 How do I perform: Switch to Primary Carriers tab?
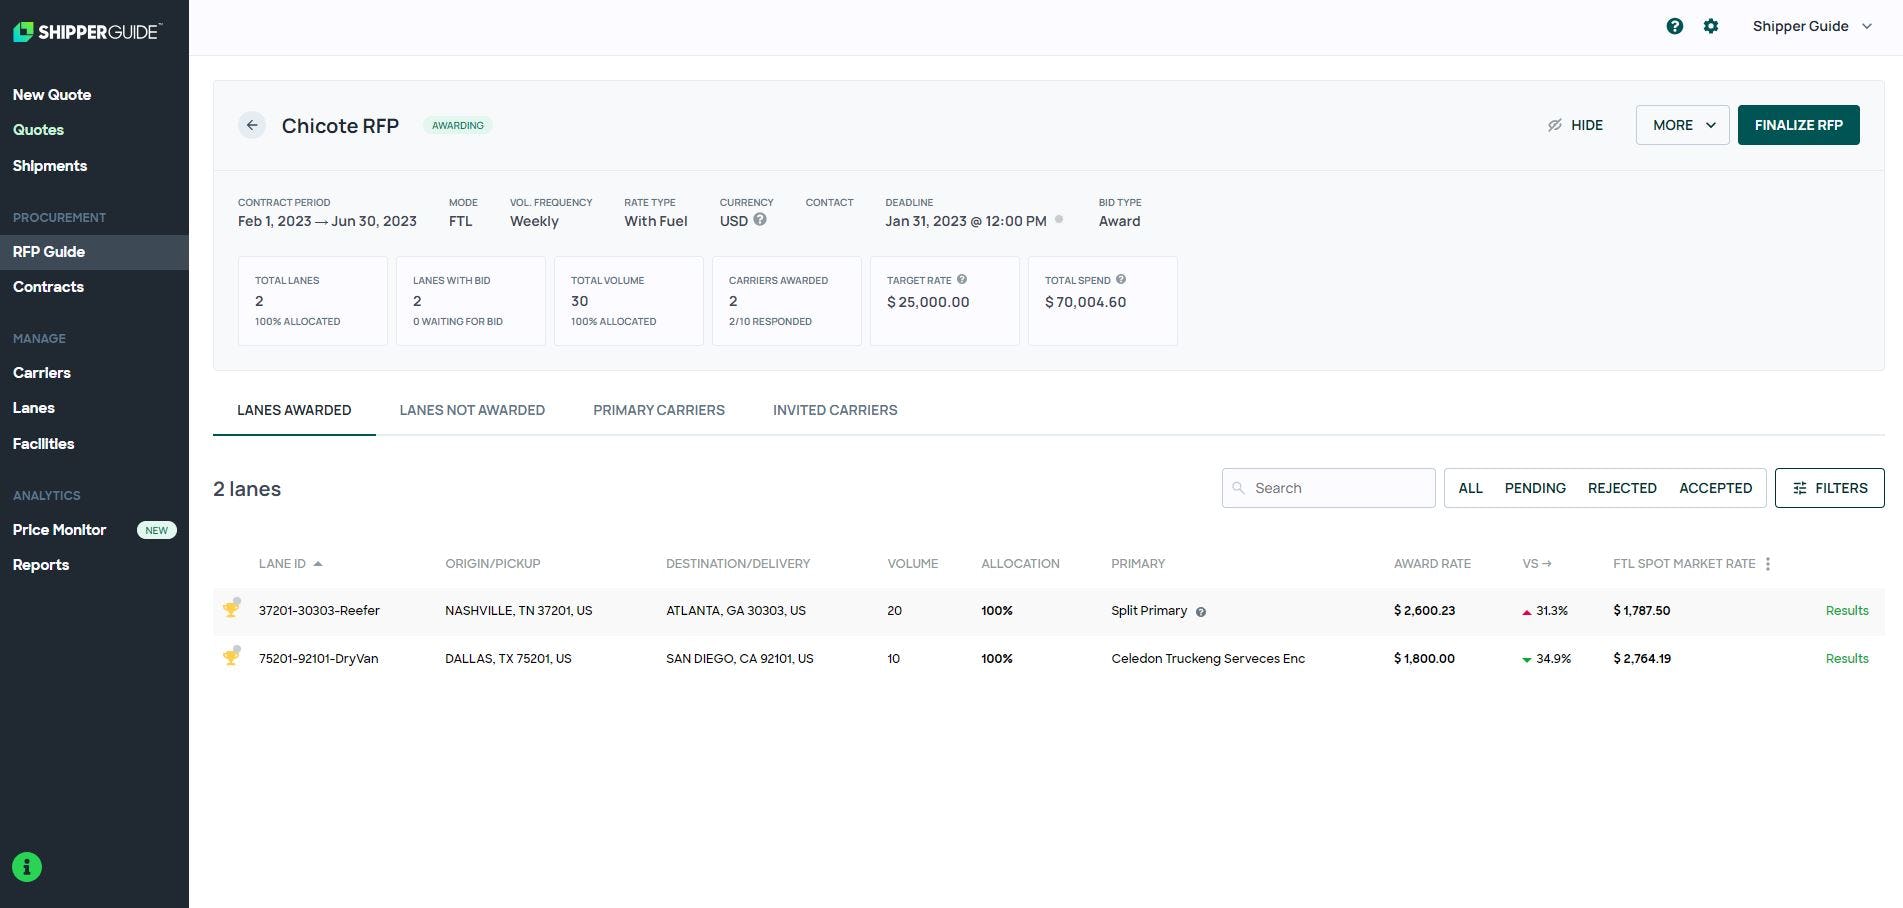[659, 410]
